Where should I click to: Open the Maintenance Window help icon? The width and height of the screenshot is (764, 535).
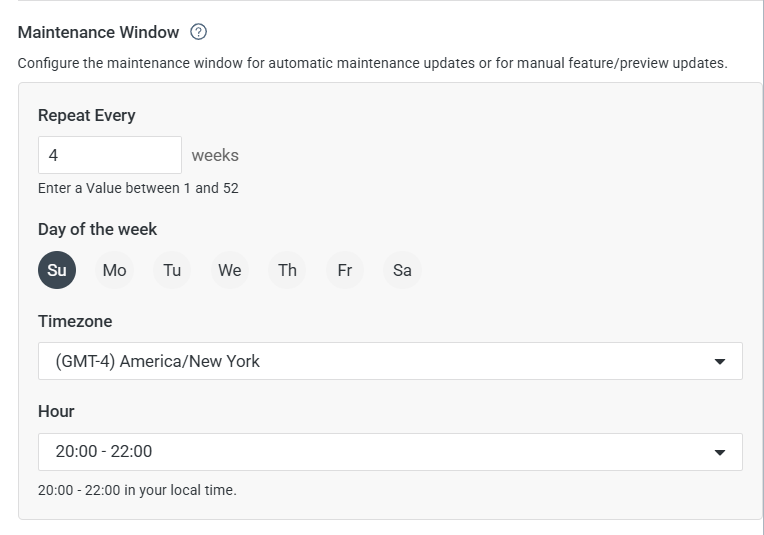coord(198,32)
